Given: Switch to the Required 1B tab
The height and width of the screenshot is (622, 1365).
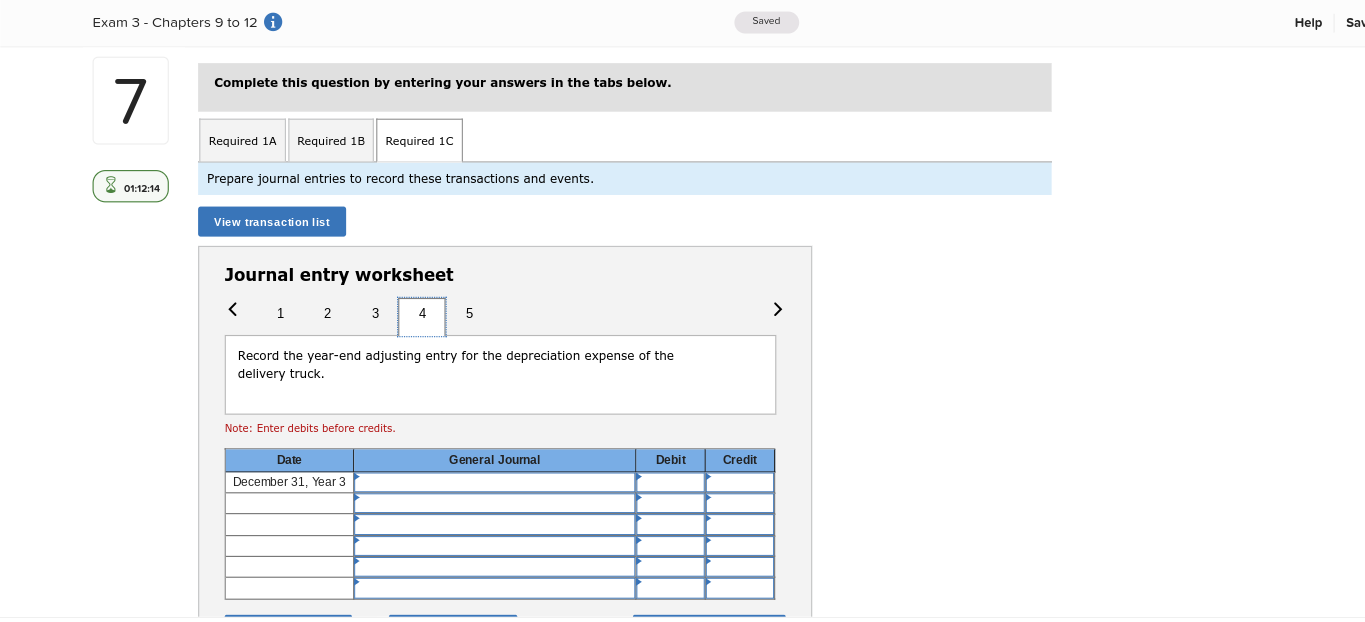Looking at the screenshot, I should pos(330,140).
